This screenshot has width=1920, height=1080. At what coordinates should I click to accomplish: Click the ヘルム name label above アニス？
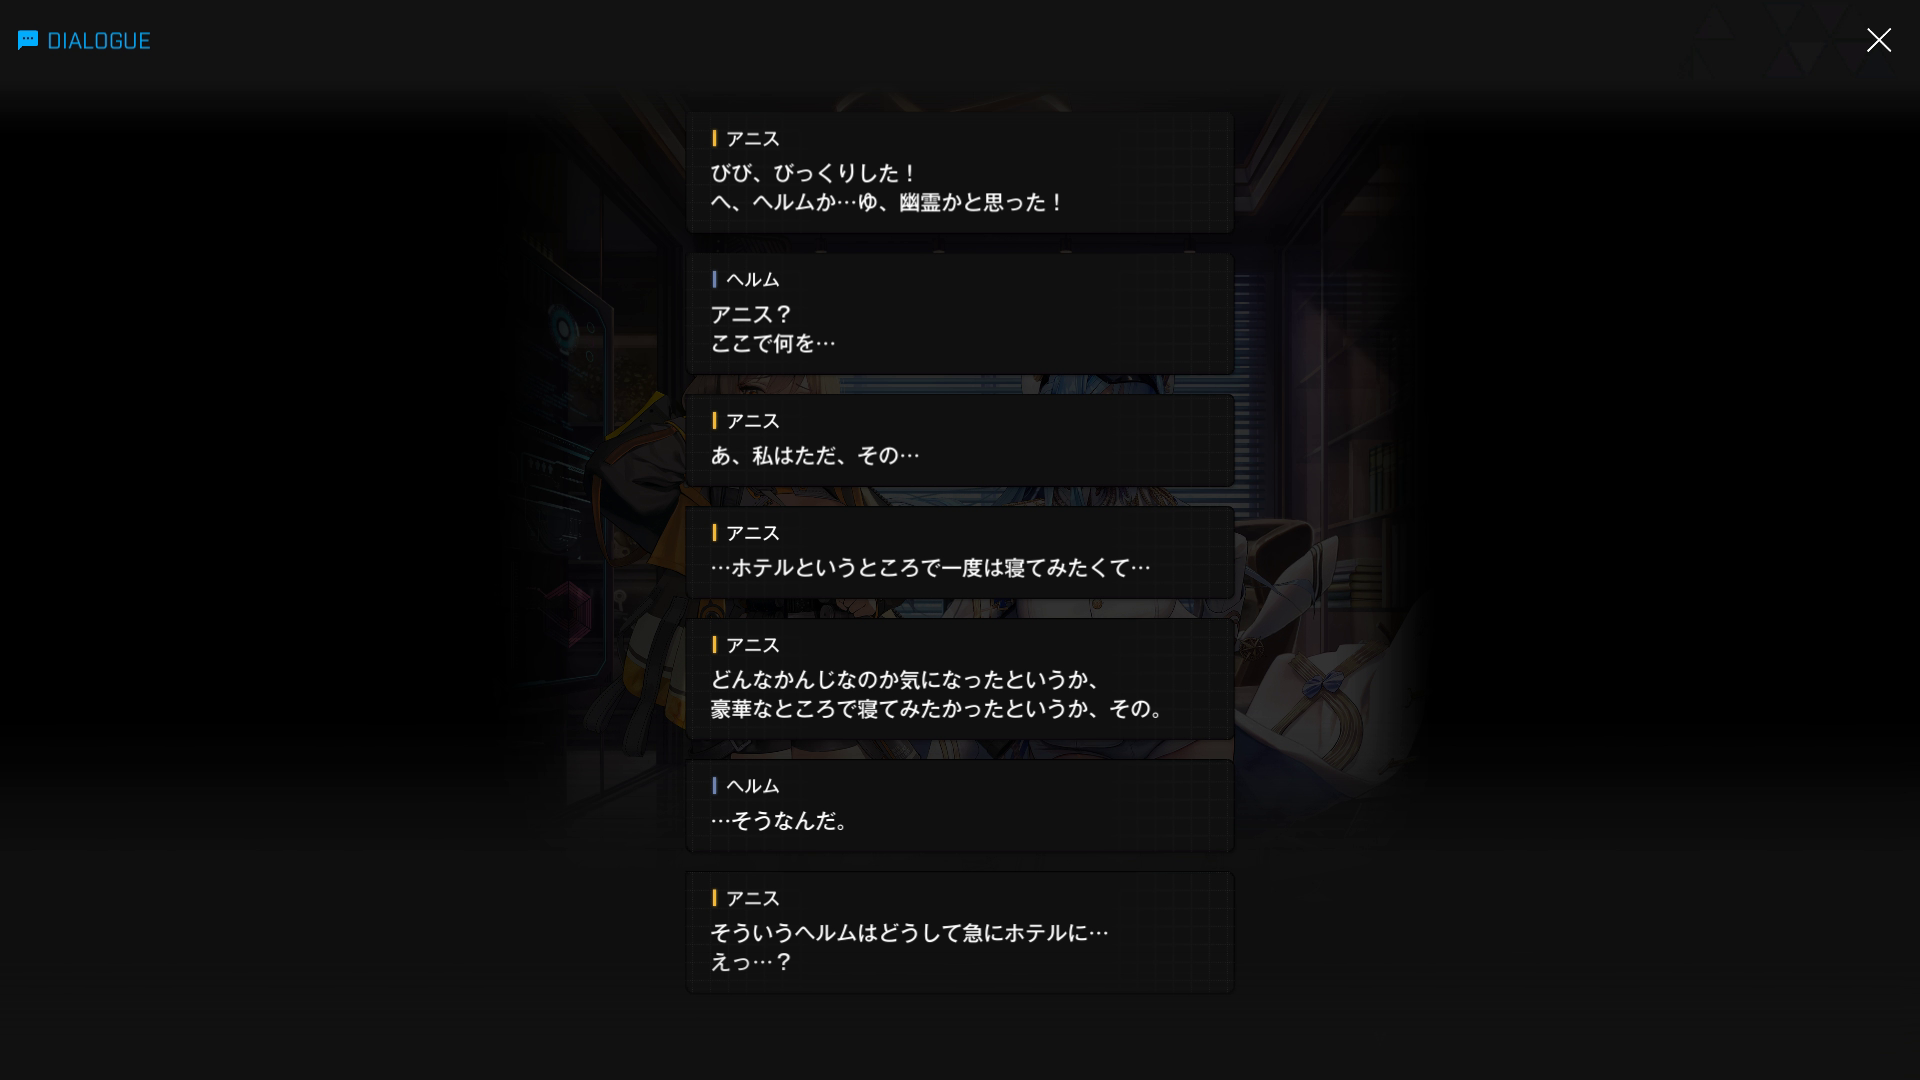click(753, 280)
